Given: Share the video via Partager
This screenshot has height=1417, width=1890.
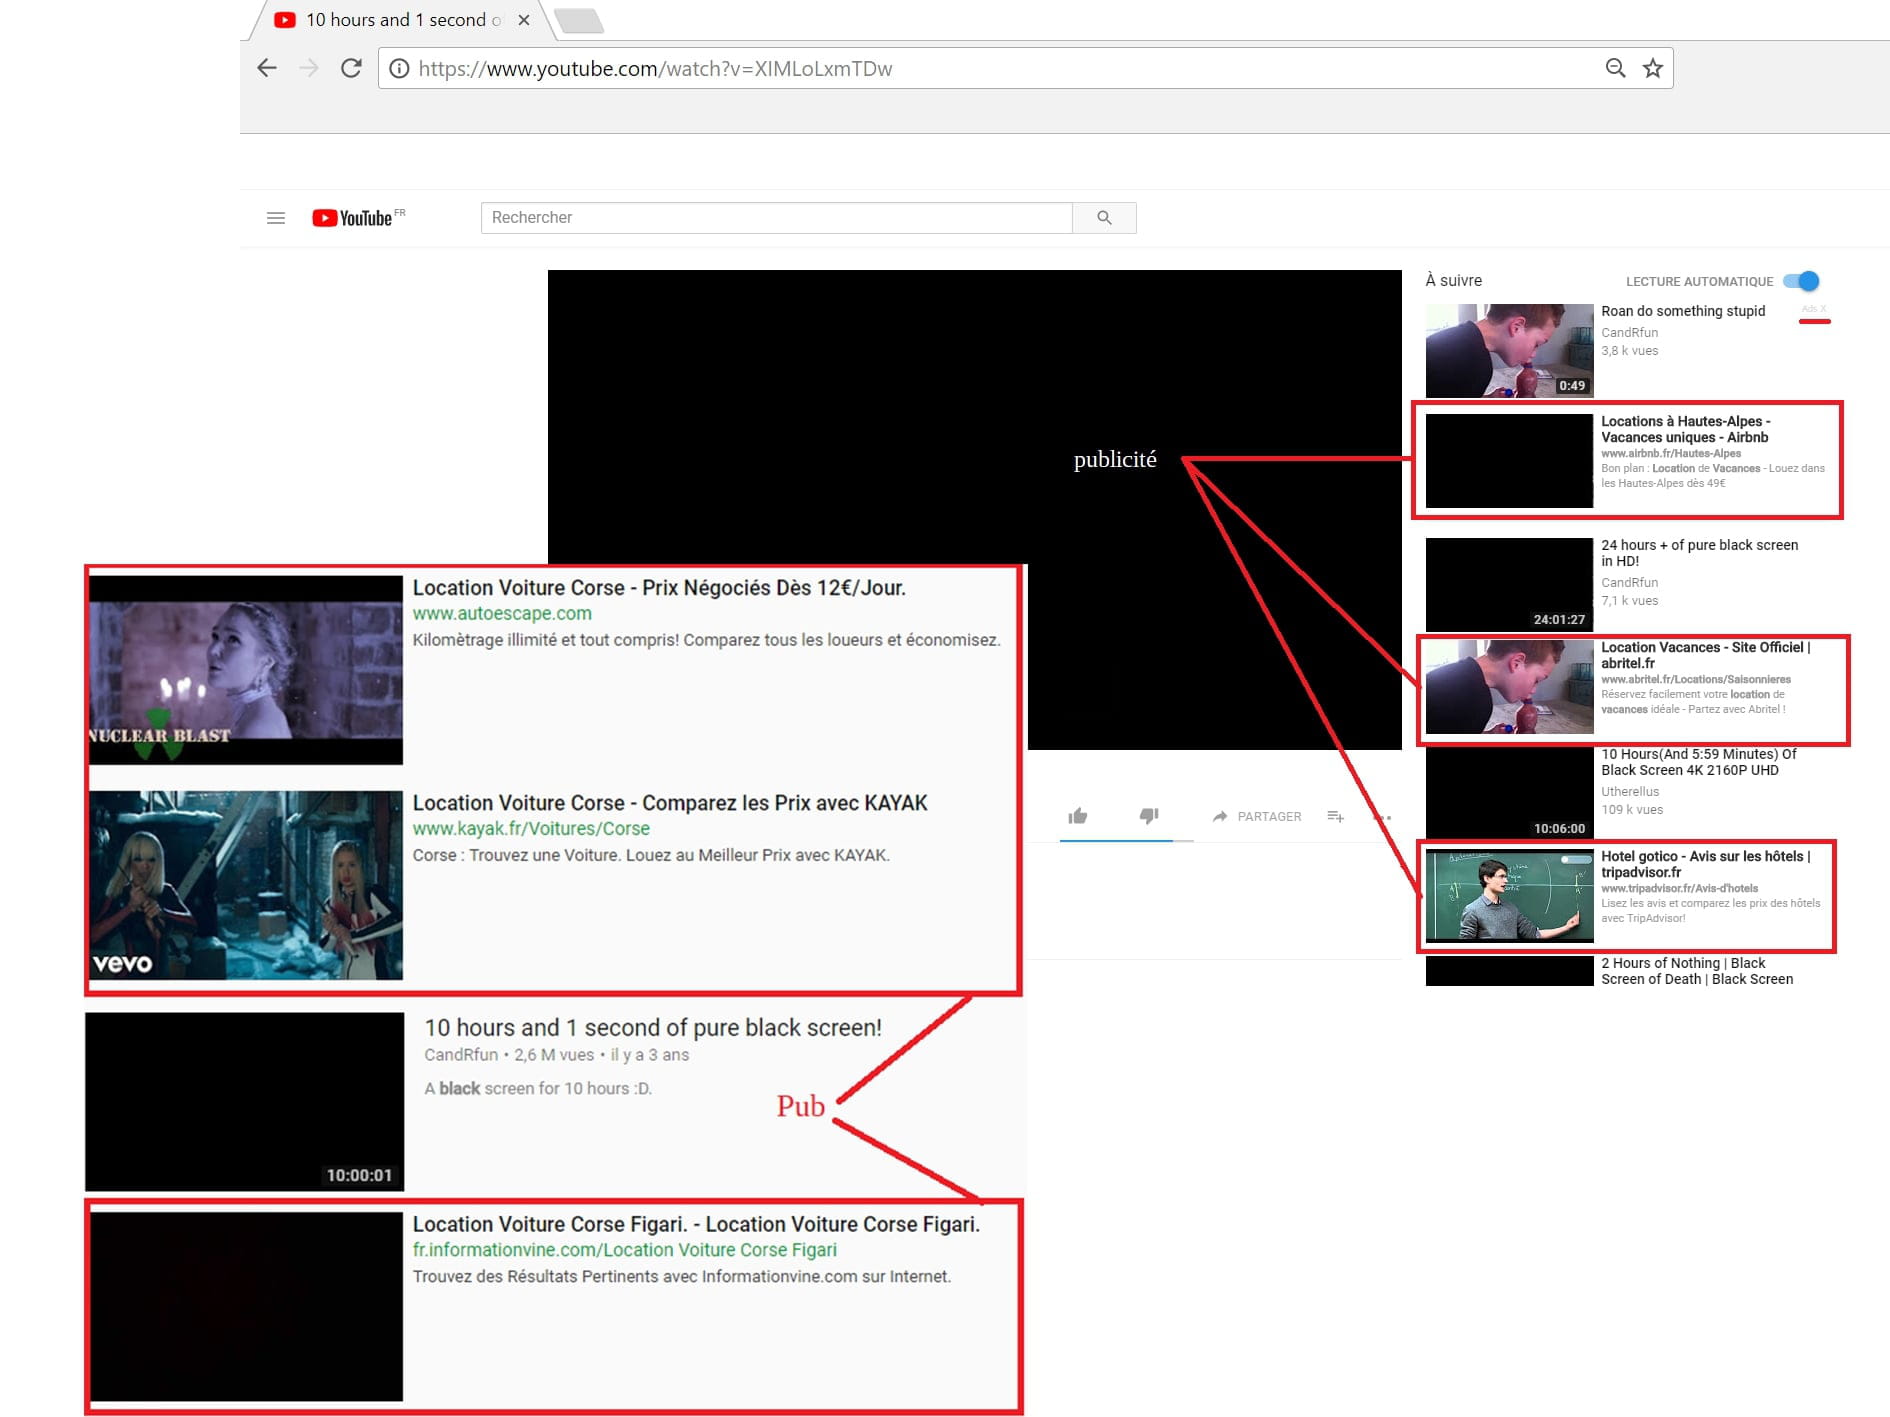Looking at the screenshot, I should [x=1257, y=817].
